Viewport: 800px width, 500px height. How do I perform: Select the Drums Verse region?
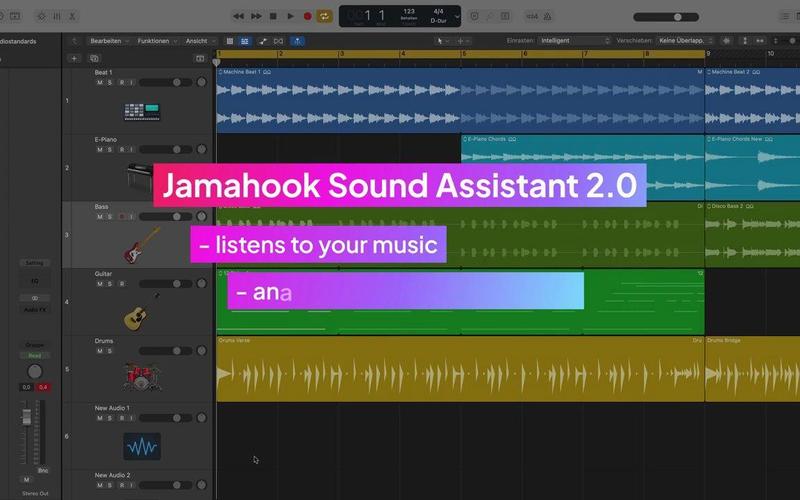pos(460,369)
